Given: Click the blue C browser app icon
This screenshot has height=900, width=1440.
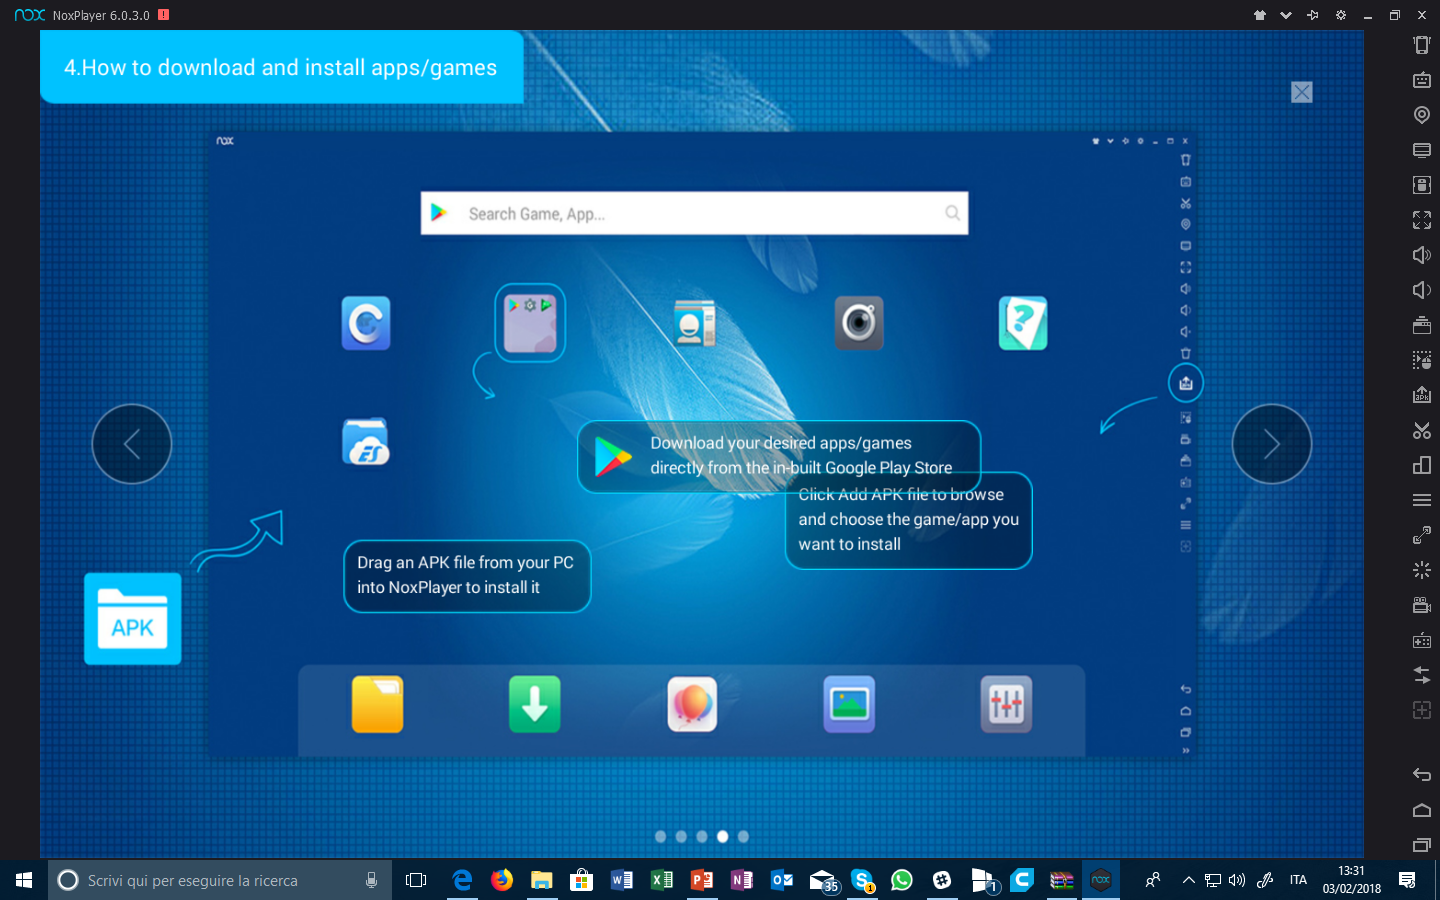Looking at the screenshot, I should click(366, 323).
